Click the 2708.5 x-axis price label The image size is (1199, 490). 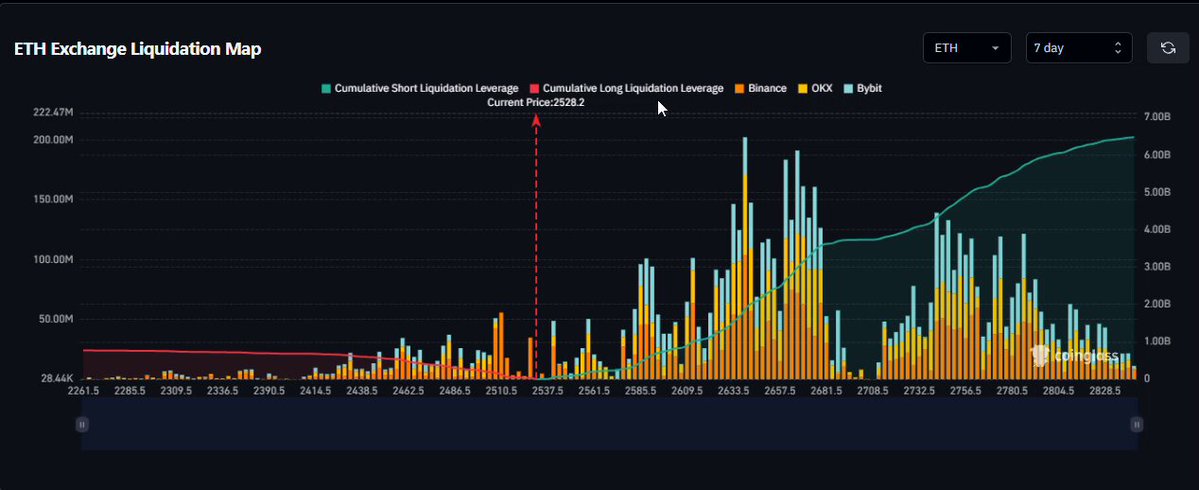872,391
